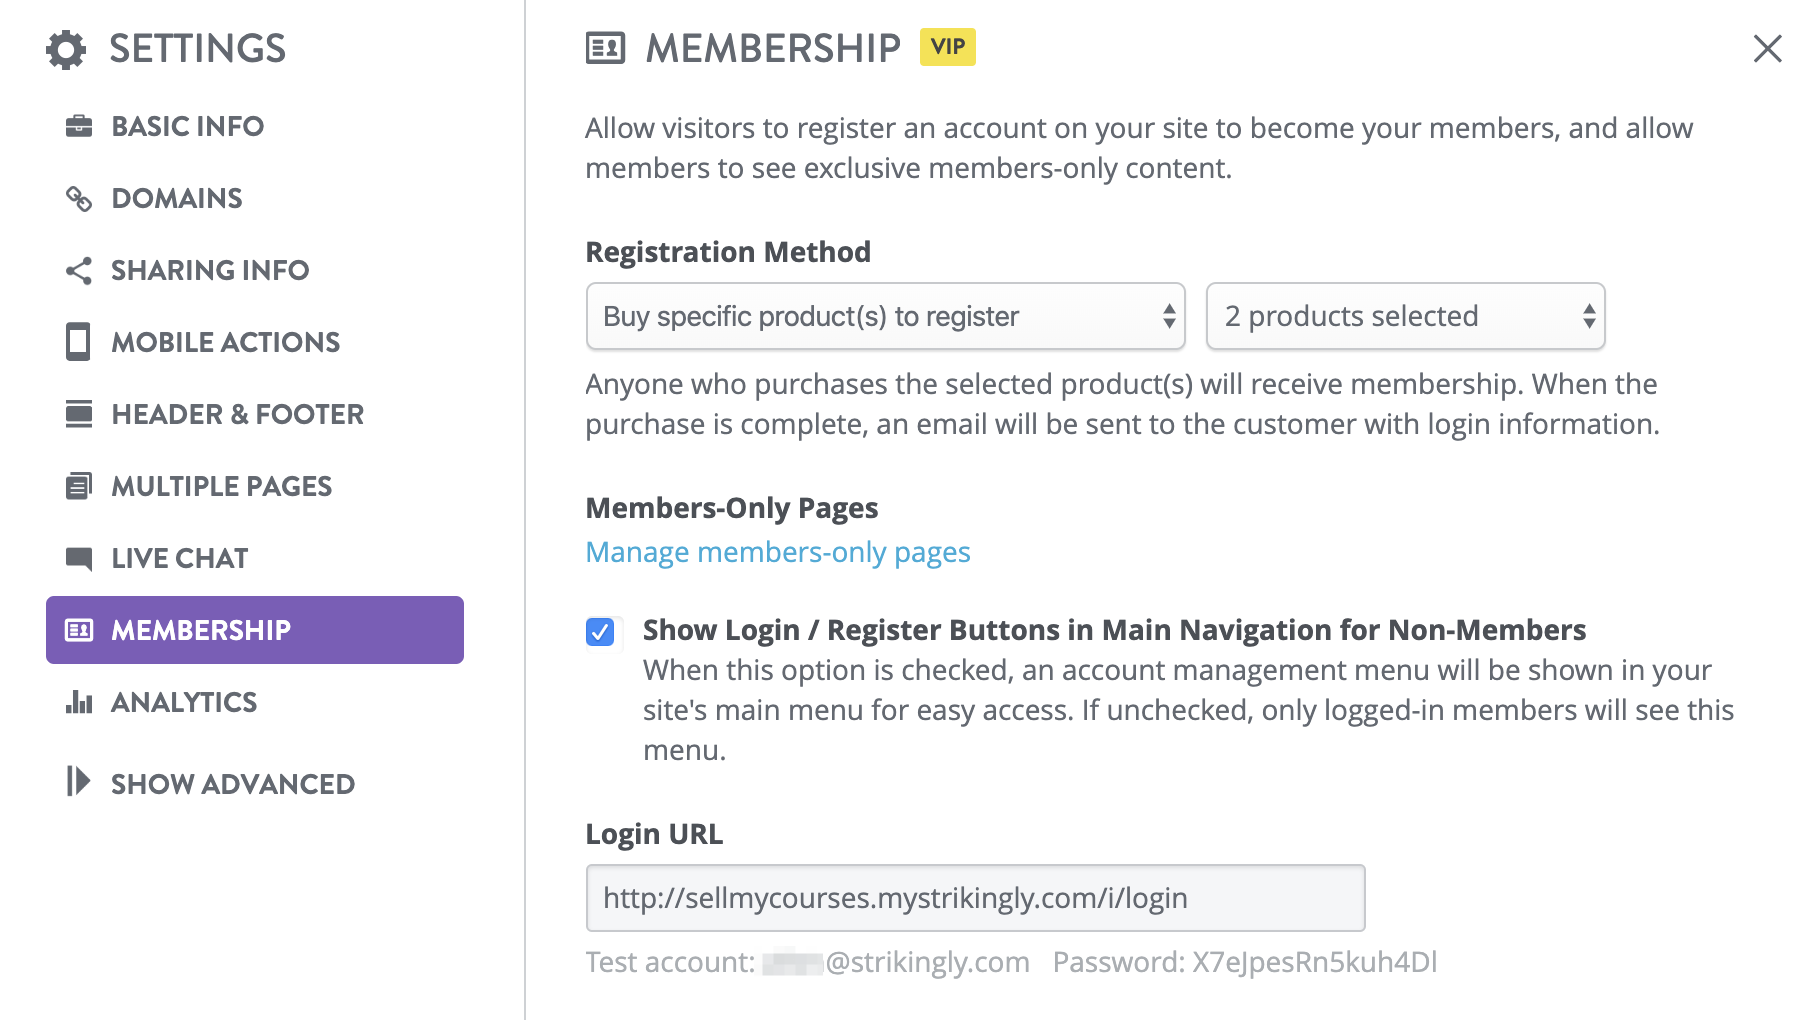This screenshot has height=1020, width=1812.
Task: Click the Multiple Pages document icon
Action: [x=79, y=486]
